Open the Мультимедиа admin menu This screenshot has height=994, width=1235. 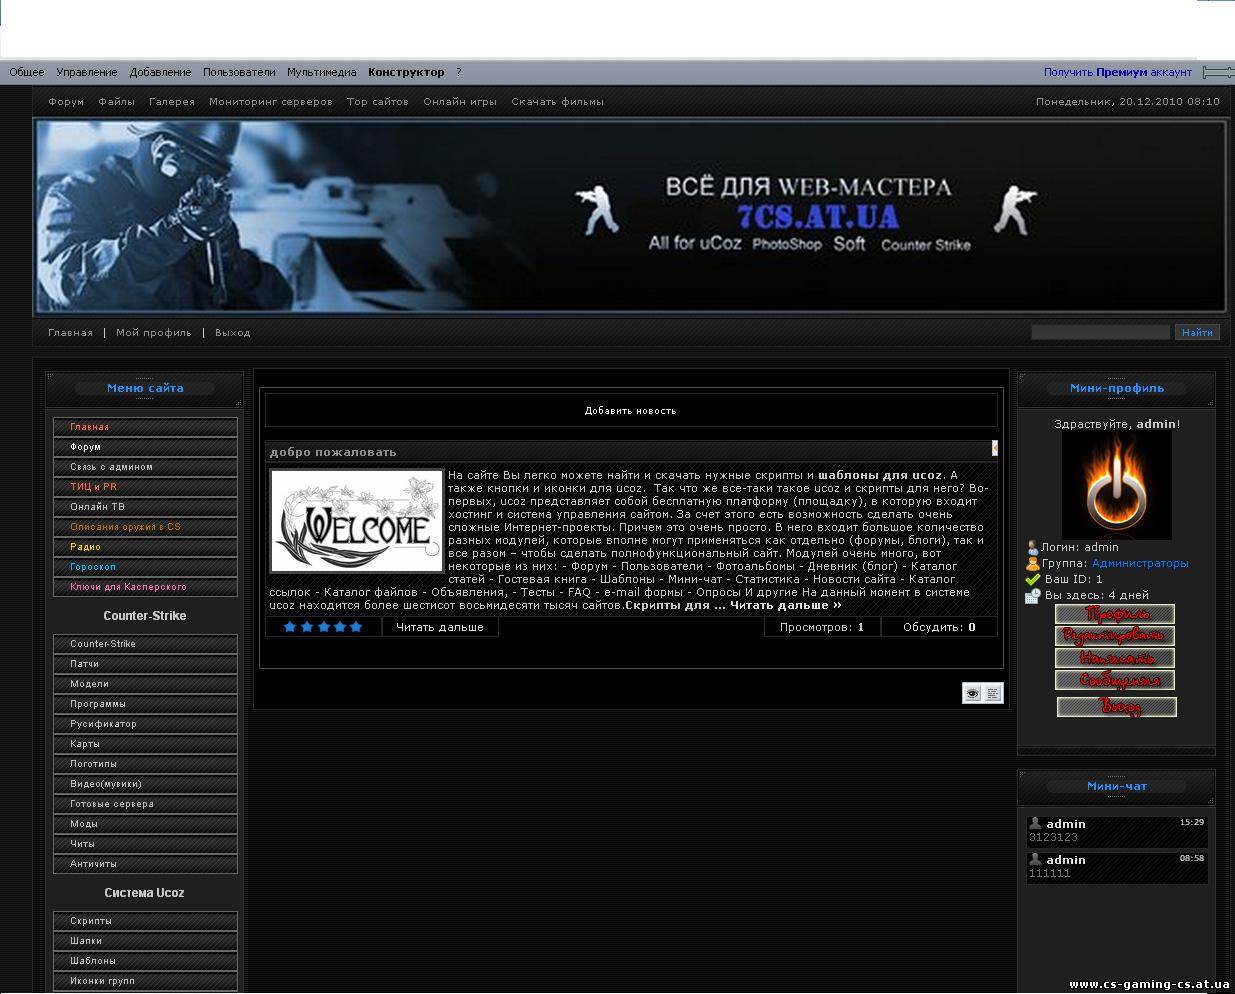tap(322, 72)
